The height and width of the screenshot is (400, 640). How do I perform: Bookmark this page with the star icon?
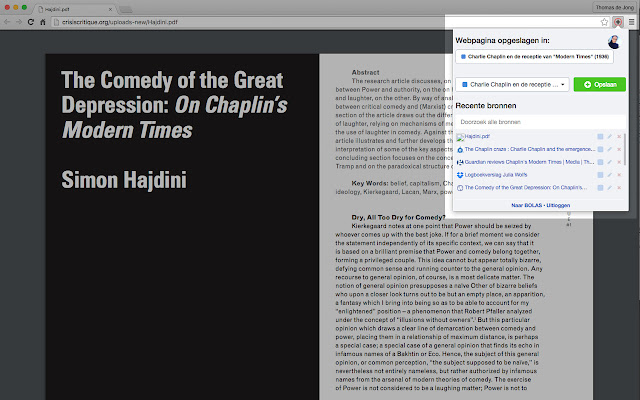pyautogui.click(x=604, y=22)
